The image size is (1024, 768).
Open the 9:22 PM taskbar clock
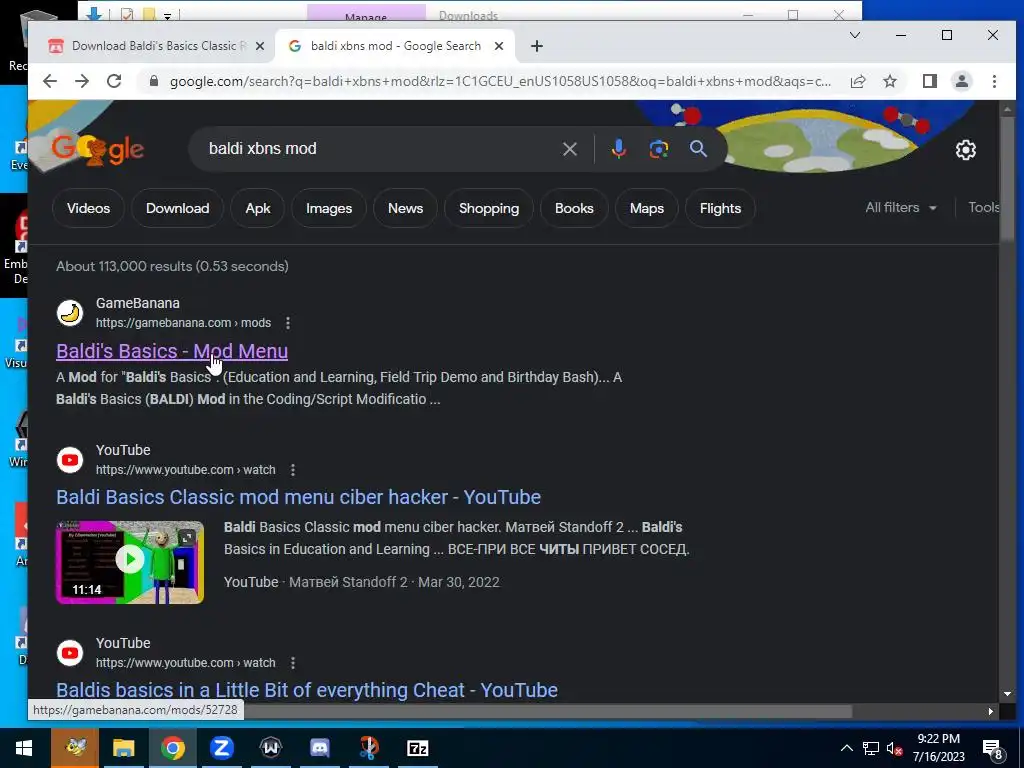click(x=938, y=748)
